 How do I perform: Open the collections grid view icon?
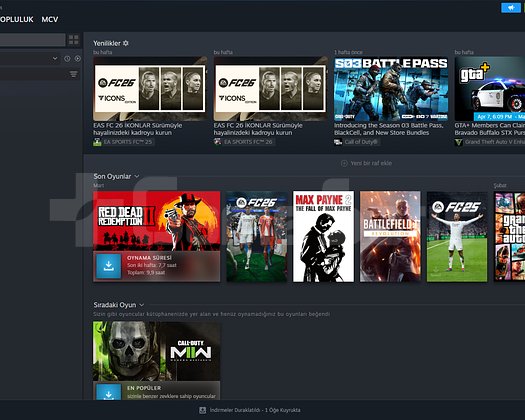coord(73,40)
